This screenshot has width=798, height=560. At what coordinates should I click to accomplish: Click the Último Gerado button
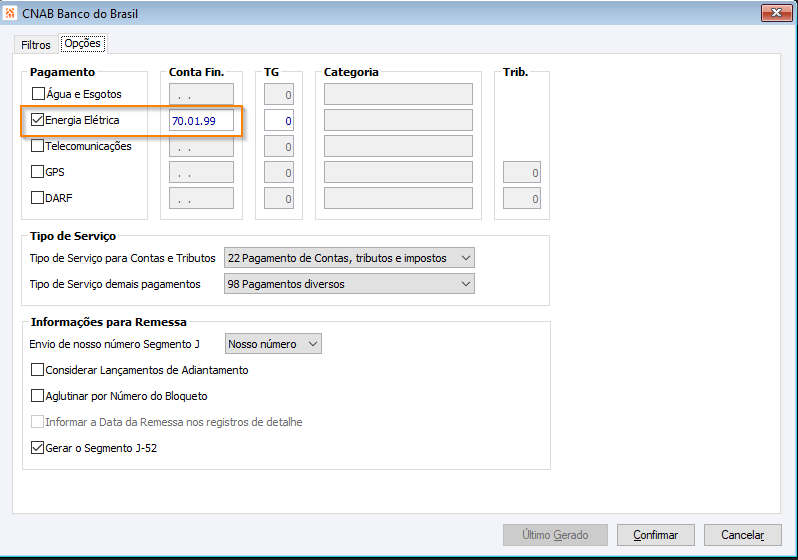click(x=555, y=535)
